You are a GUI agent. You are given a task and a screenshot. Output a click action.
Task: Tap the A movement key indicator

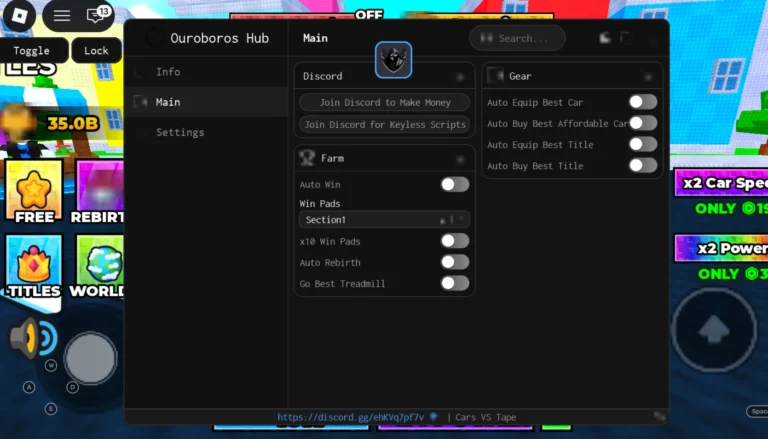click(x=29, y=387)
